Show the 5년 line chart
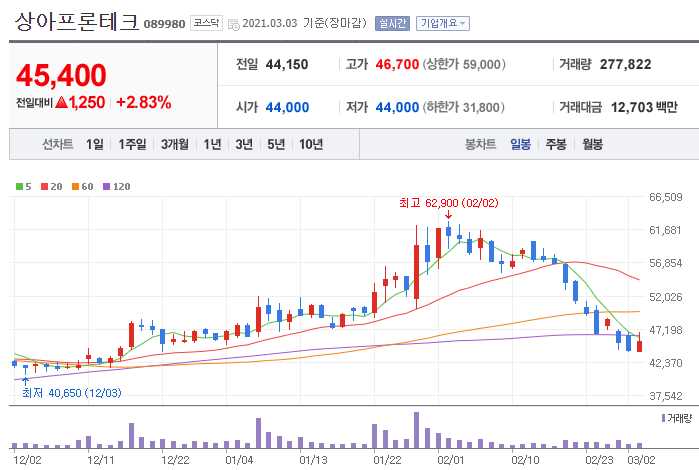 (x=276, y=144)
